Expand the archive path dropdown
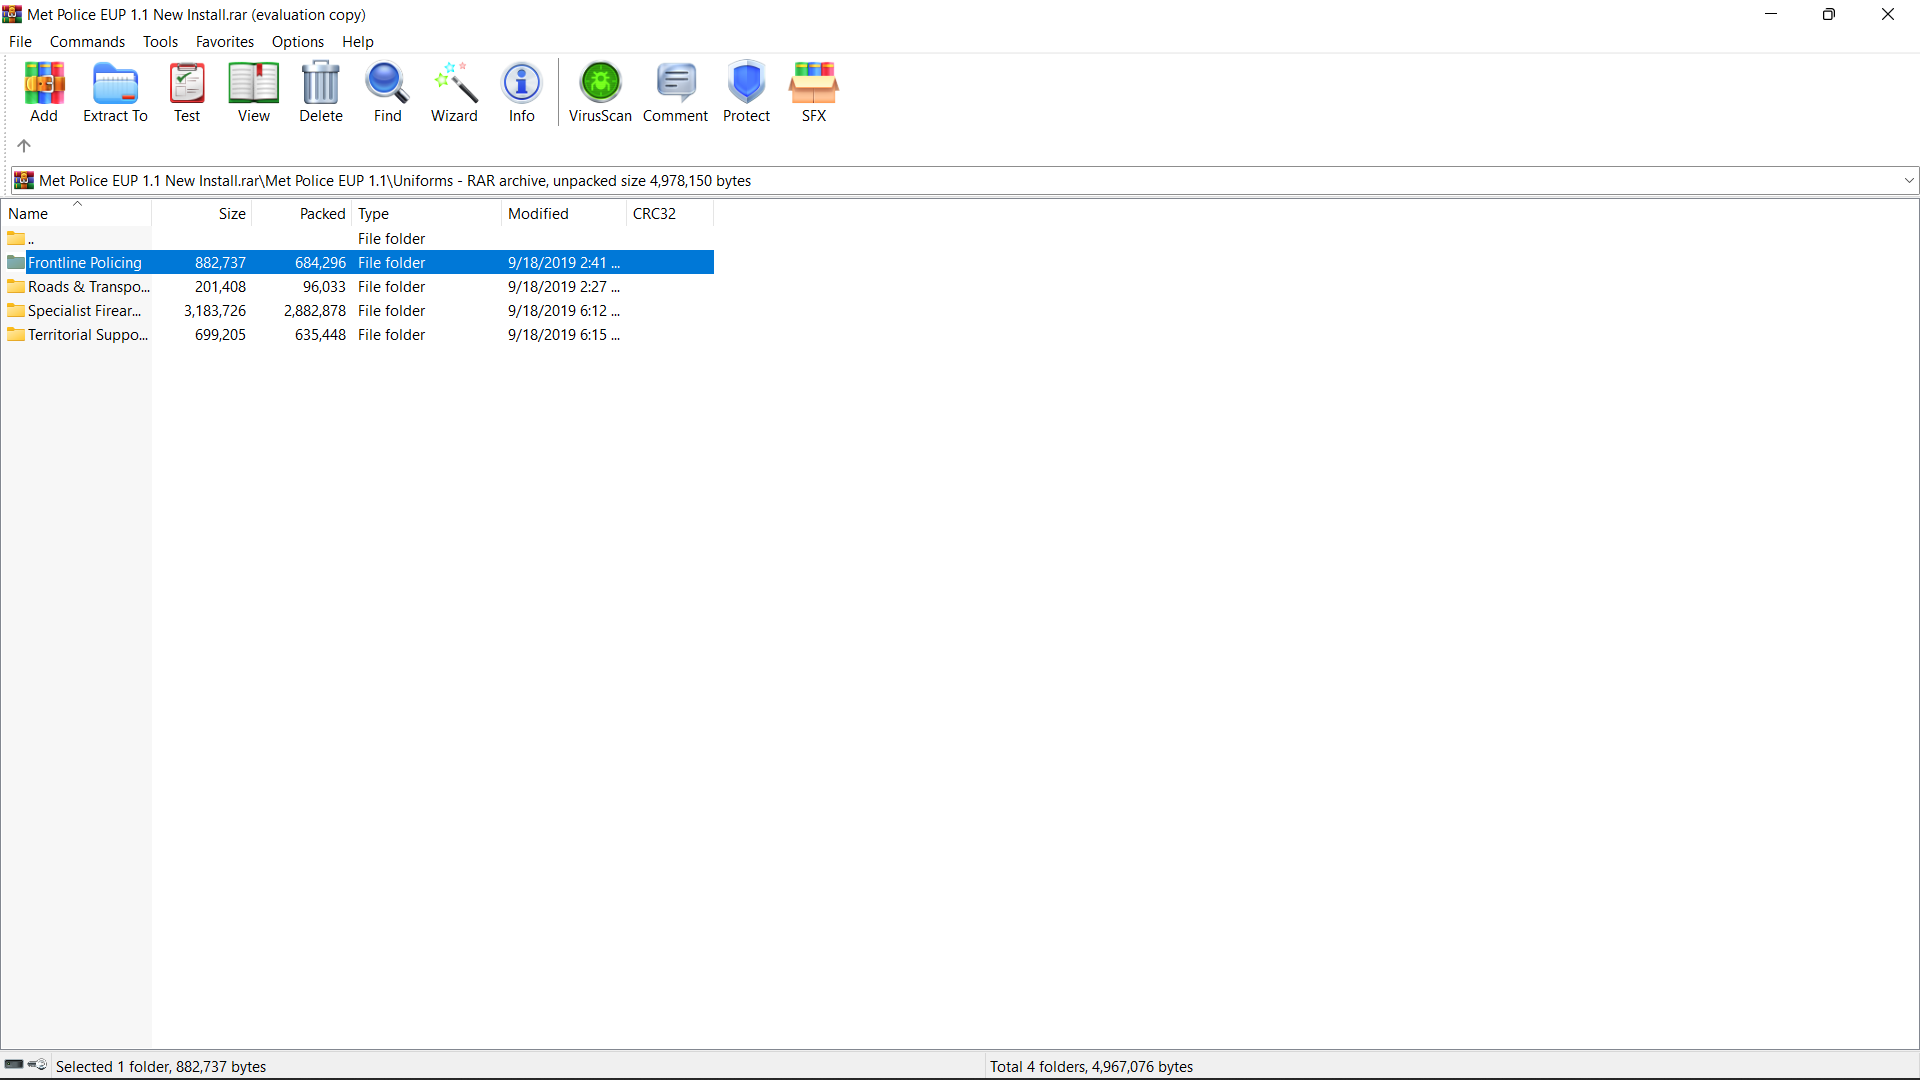This screenshot has width=1920, height=1080. pyautogui.click(x=1908, y=181)
